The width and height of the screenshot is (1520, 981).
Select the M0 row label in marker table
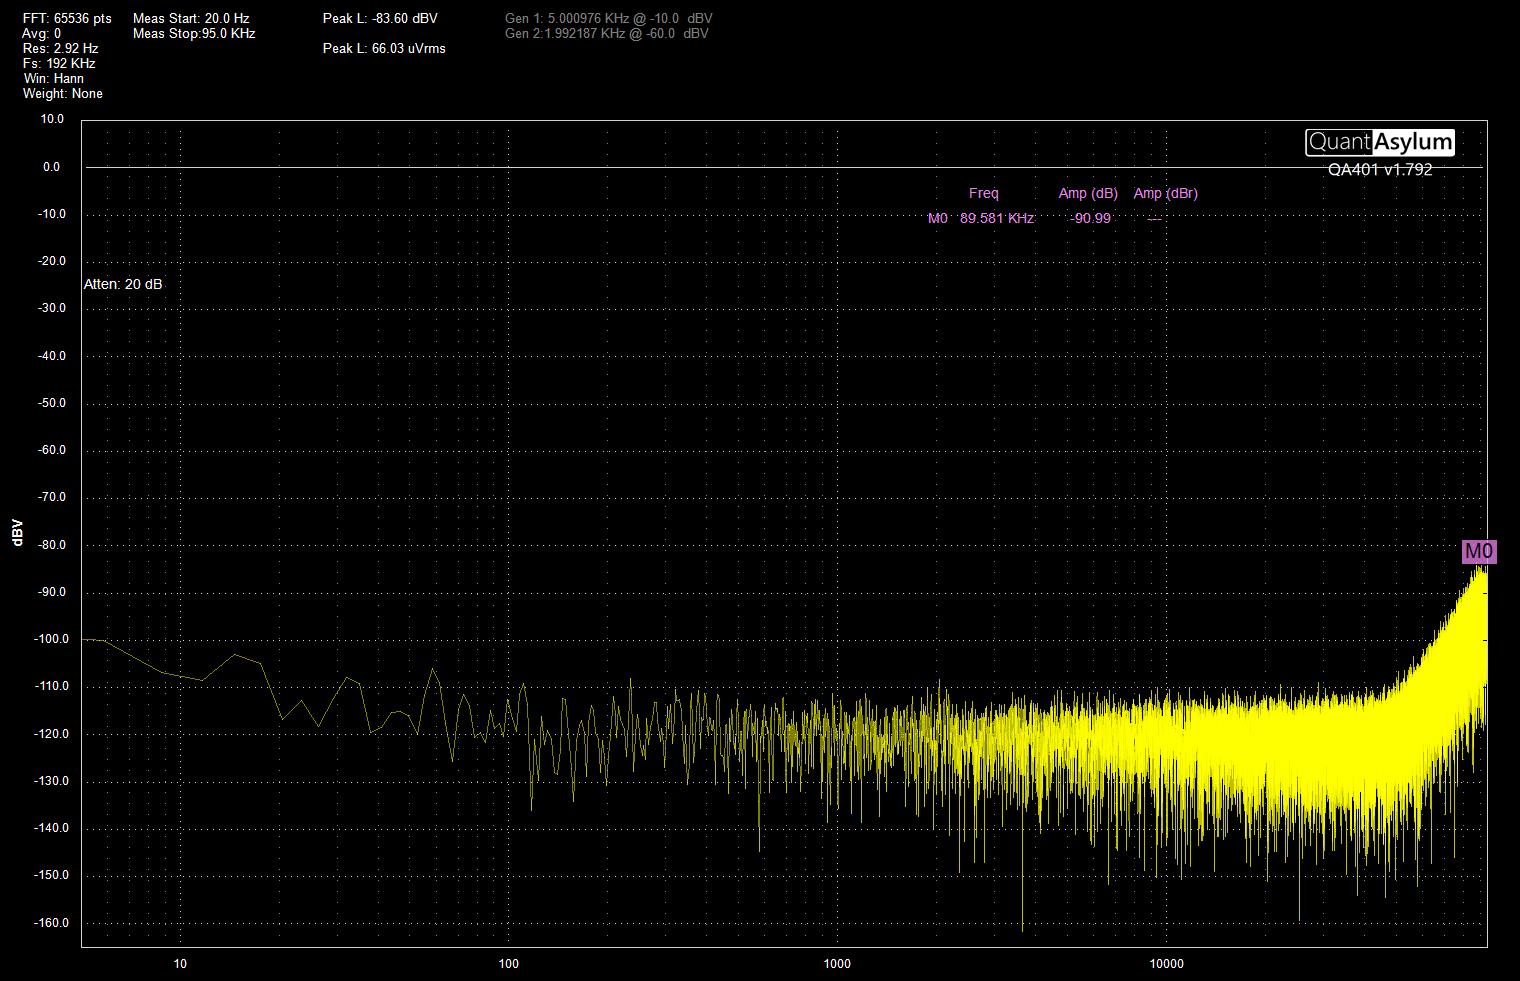937,218
